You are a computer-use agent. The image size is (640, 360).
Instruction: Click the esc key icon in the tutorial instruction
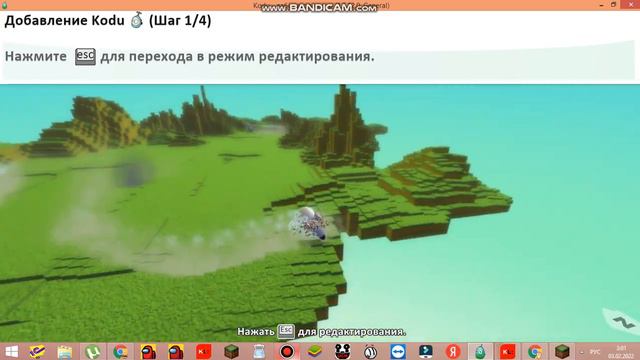[x=85, y=56]
